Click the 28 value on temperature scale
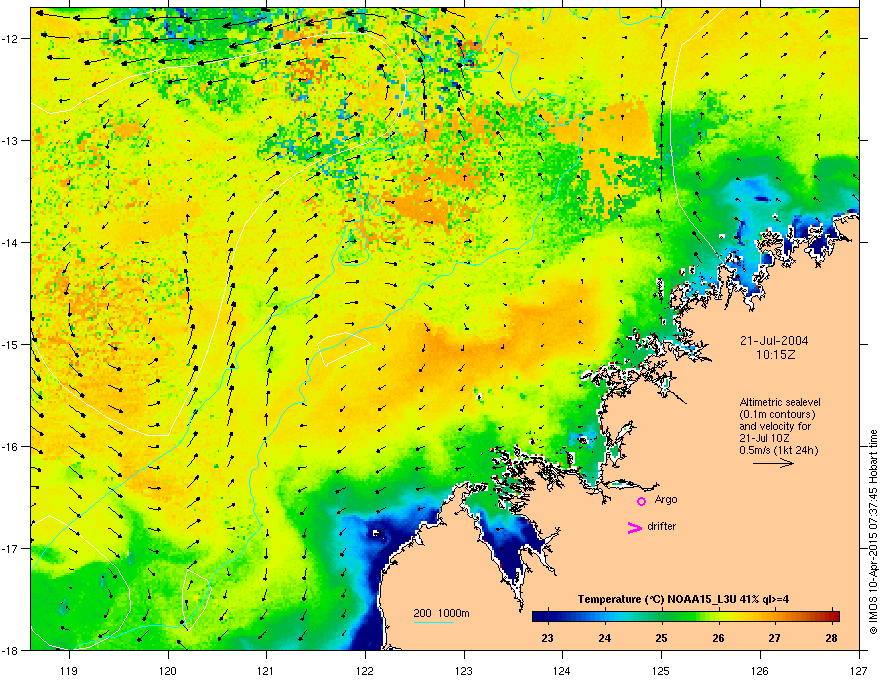The image size is (880, 680). 832,638
